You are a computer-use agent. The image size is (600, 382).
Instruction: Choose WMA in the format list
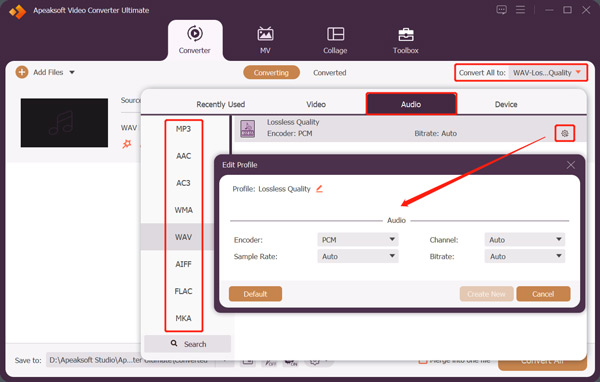coord(183,210)
